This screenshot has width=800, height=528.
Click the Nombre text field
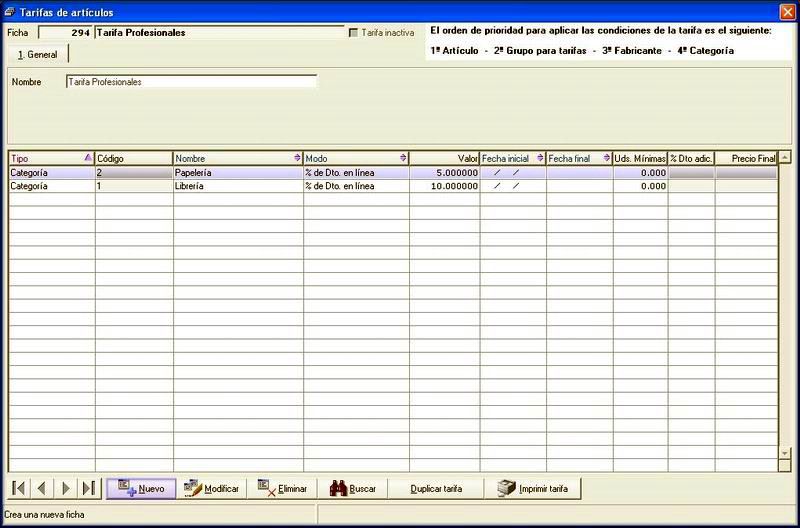[x=191, y=82]
